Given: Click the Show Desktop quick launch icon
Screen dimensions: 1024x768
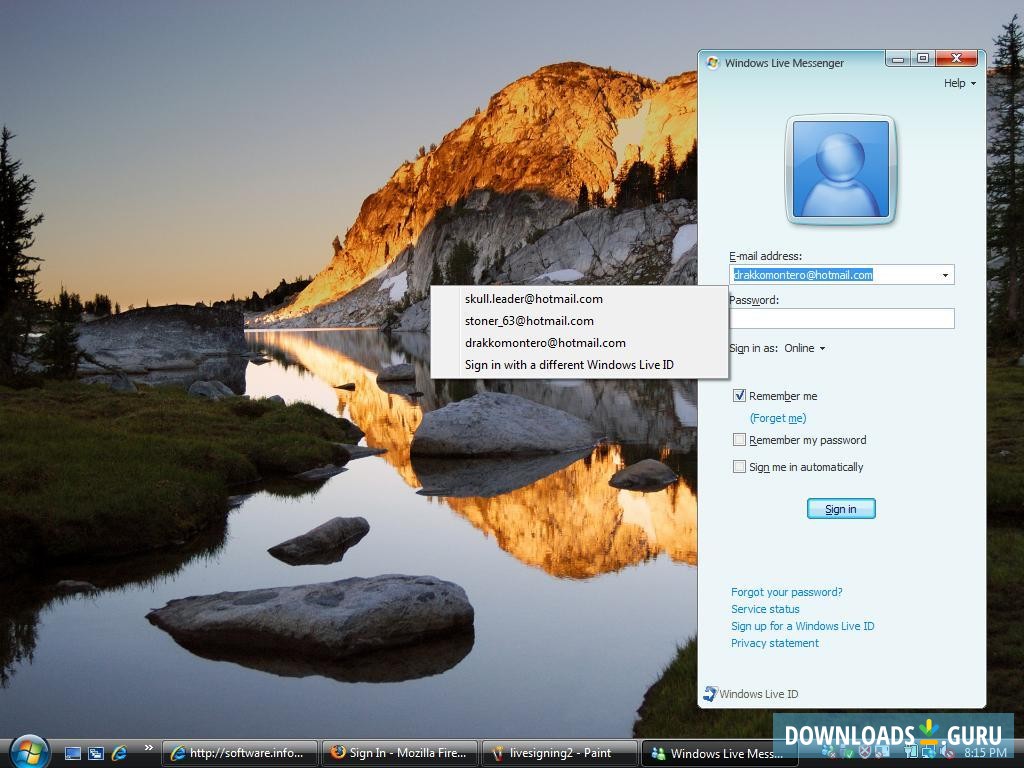Looking at the screenshot, I should point(72,753).
